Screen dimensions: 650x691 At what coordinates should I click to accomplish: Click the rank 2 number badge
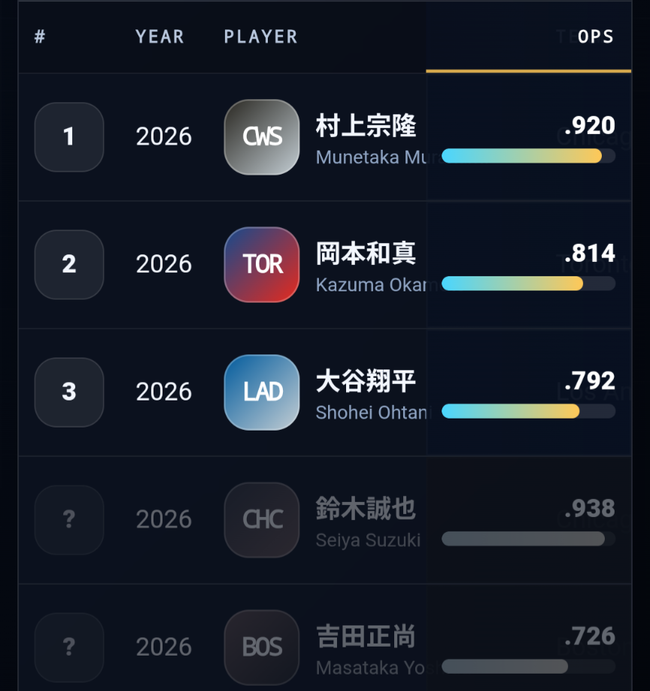[x=69, y=264]
